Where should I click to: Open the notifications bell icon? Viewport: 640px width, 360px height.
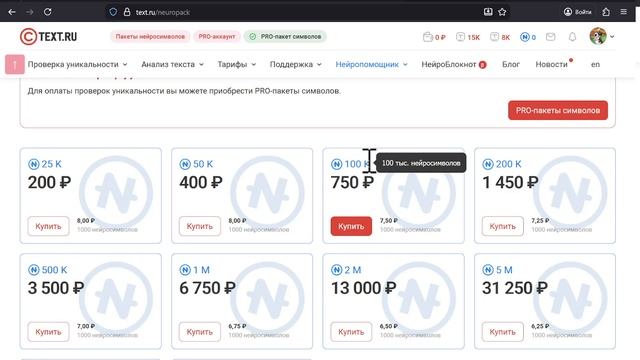[572, 37]
